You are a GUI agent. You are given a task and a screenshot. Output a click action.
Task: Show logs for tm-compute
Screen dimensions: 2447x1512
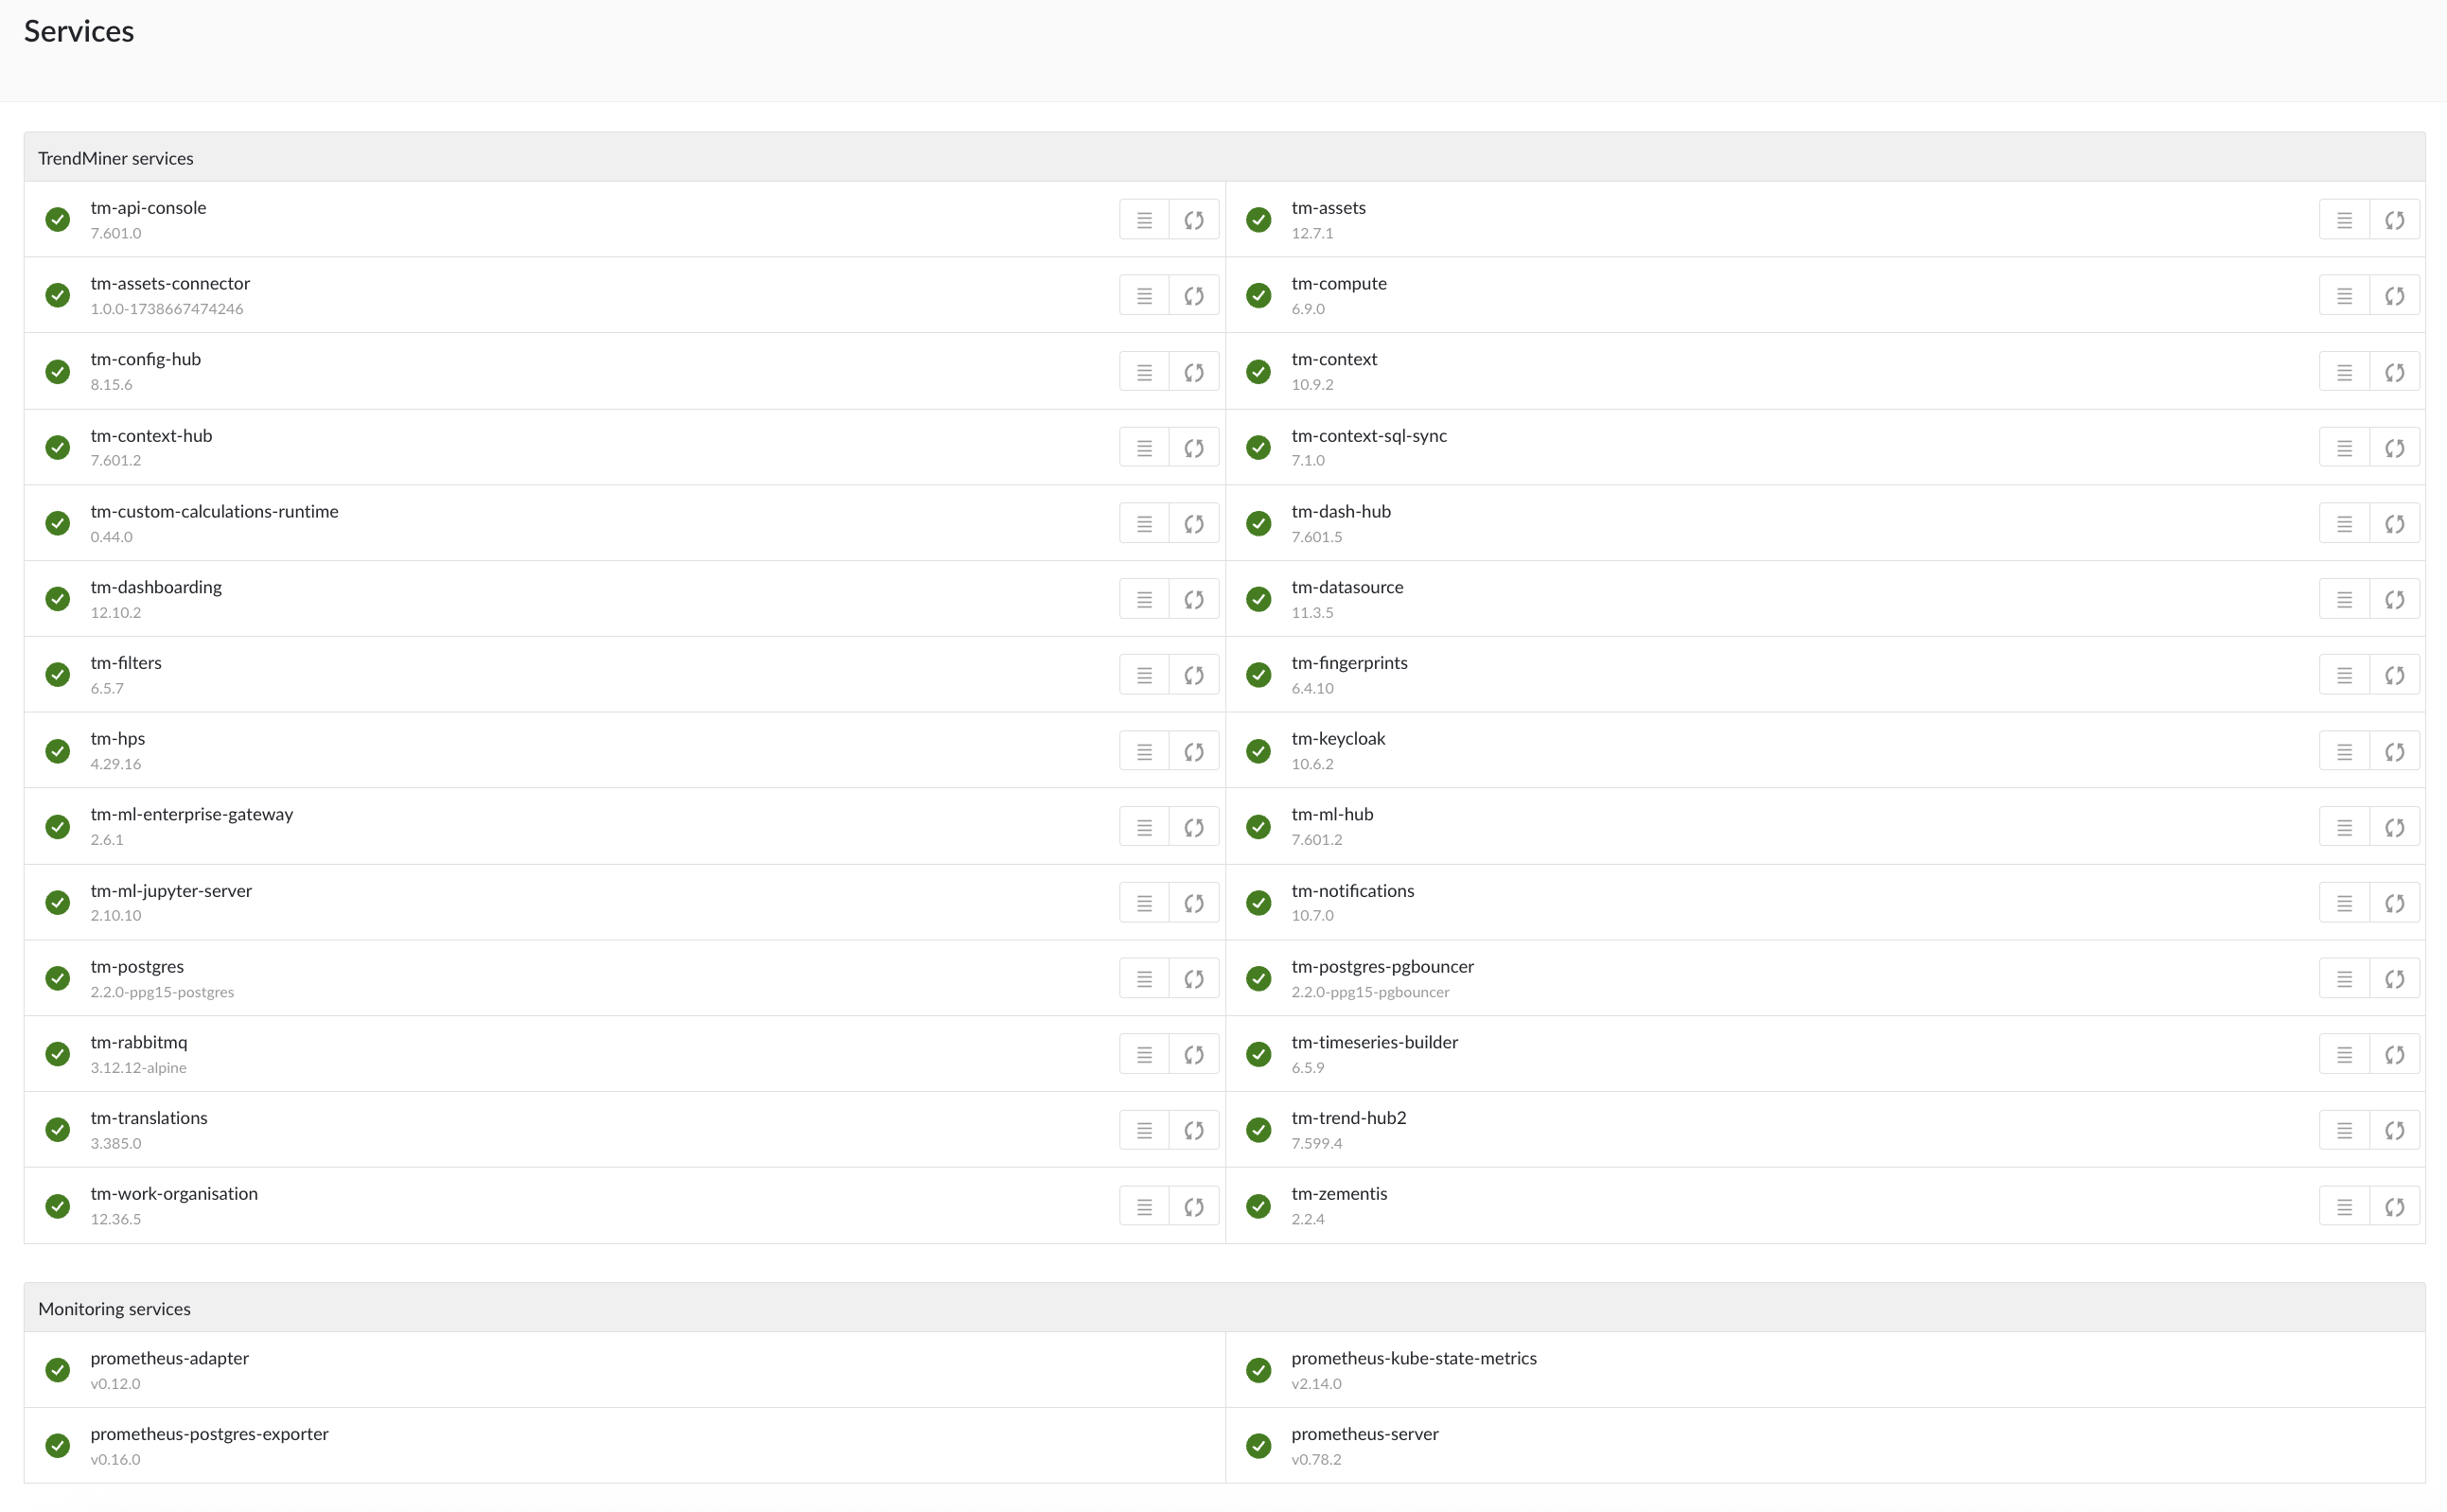[x=2344, y=296]
